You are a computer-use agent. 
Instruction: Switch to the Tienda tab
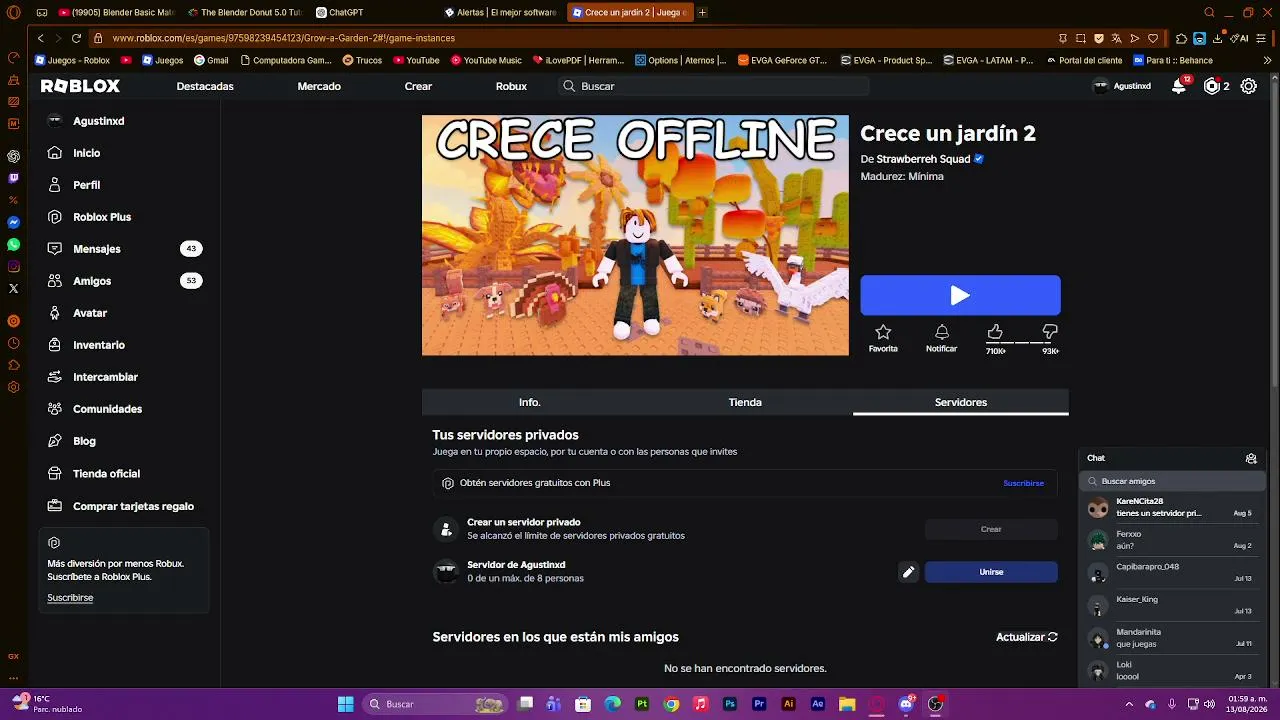pos(745,402)
